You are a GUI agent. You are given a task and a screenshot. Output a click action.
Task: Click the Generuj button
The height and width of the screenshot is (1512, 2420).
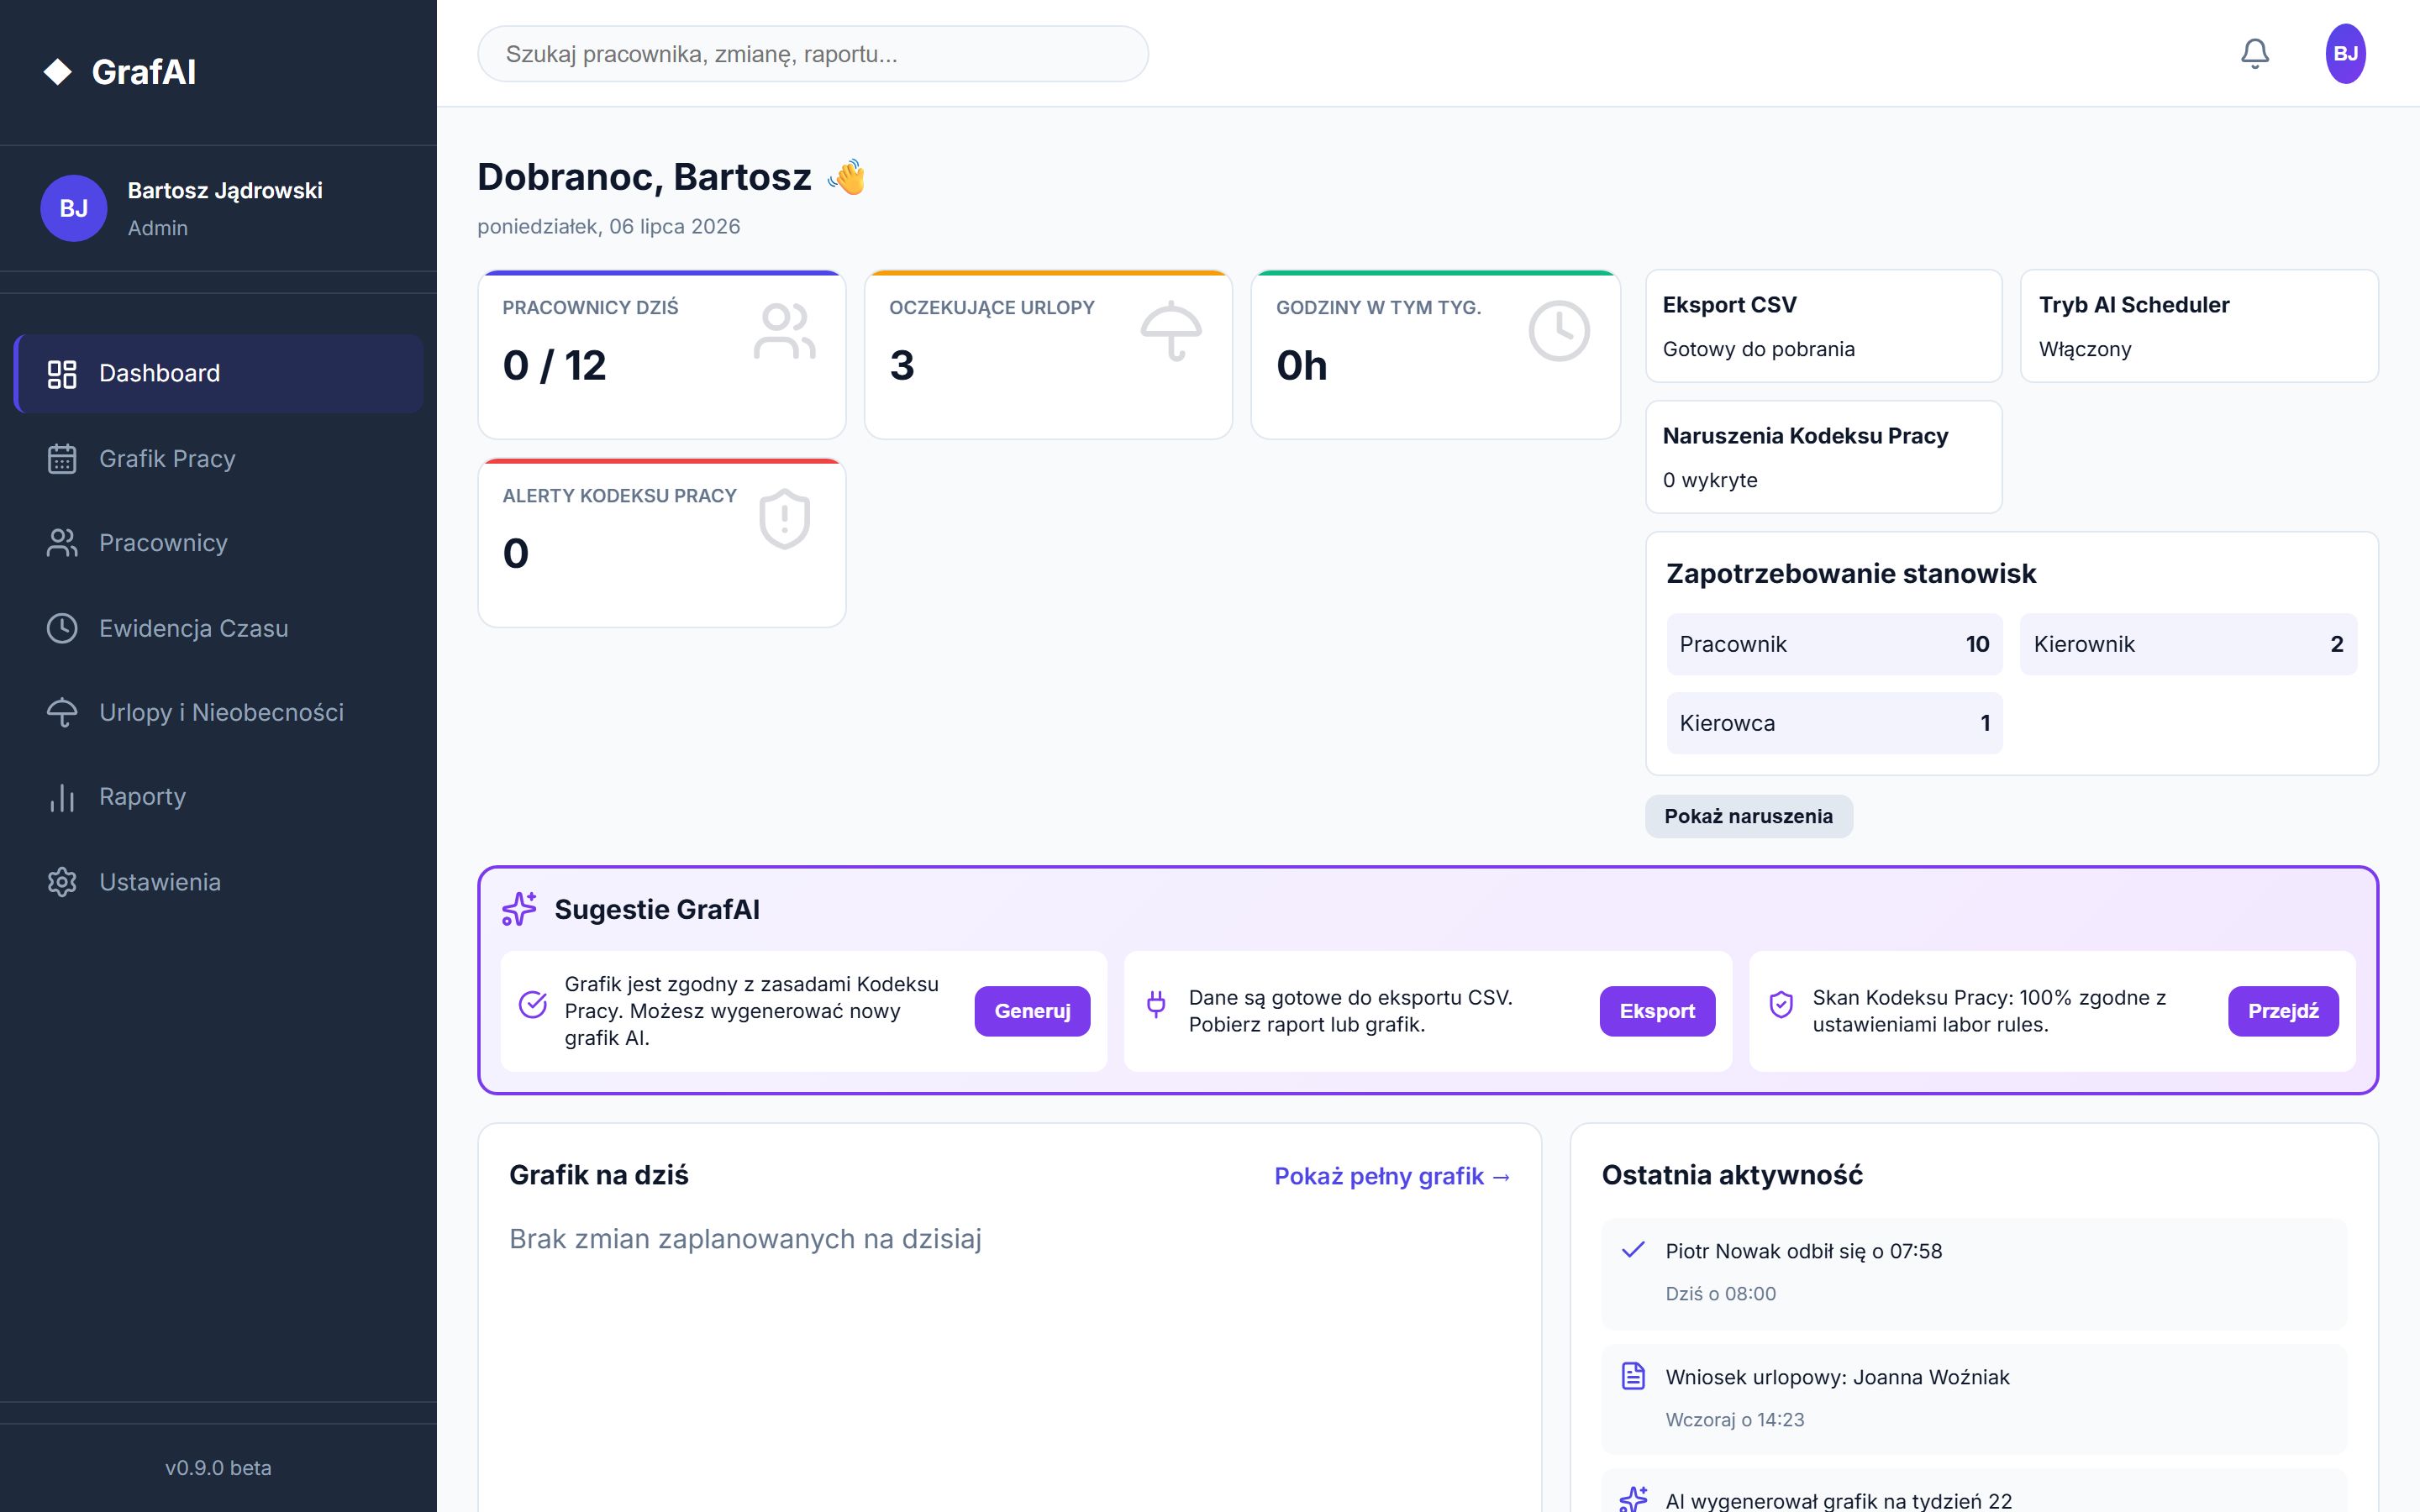pos(1032,1011)
